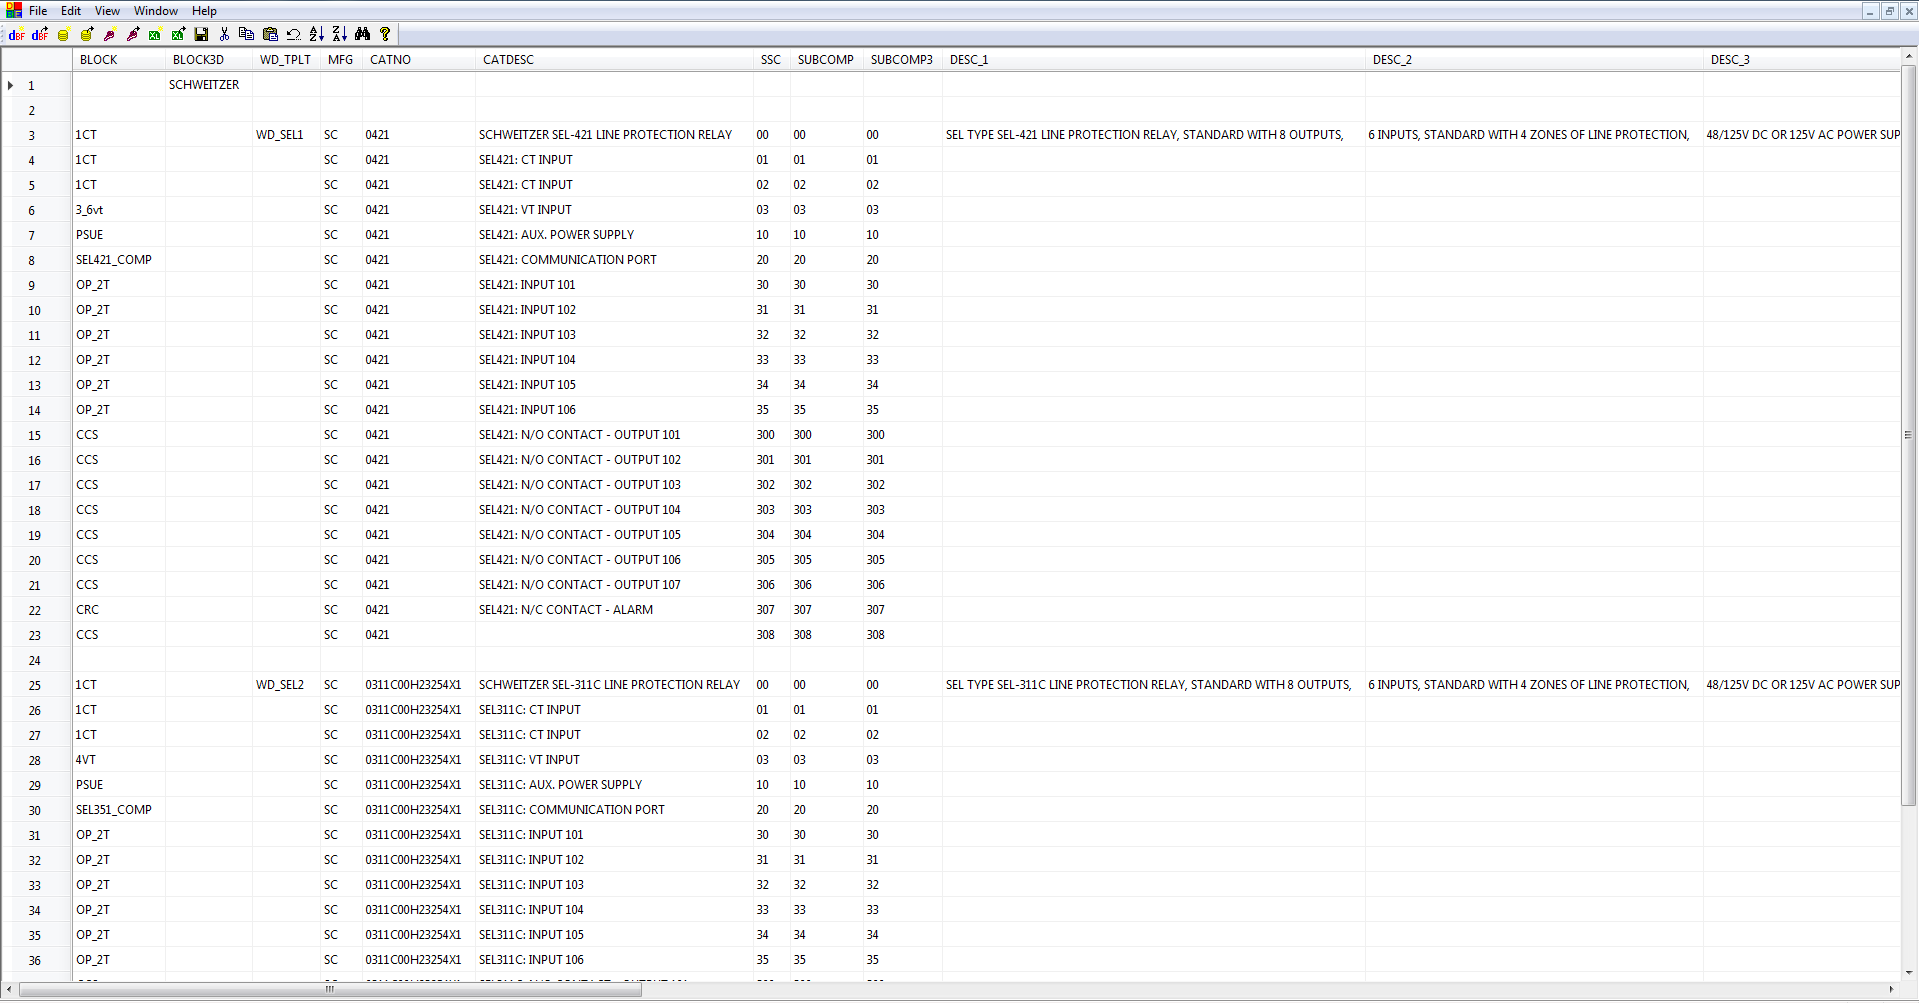Click the SUBCOMP column header

826,60
